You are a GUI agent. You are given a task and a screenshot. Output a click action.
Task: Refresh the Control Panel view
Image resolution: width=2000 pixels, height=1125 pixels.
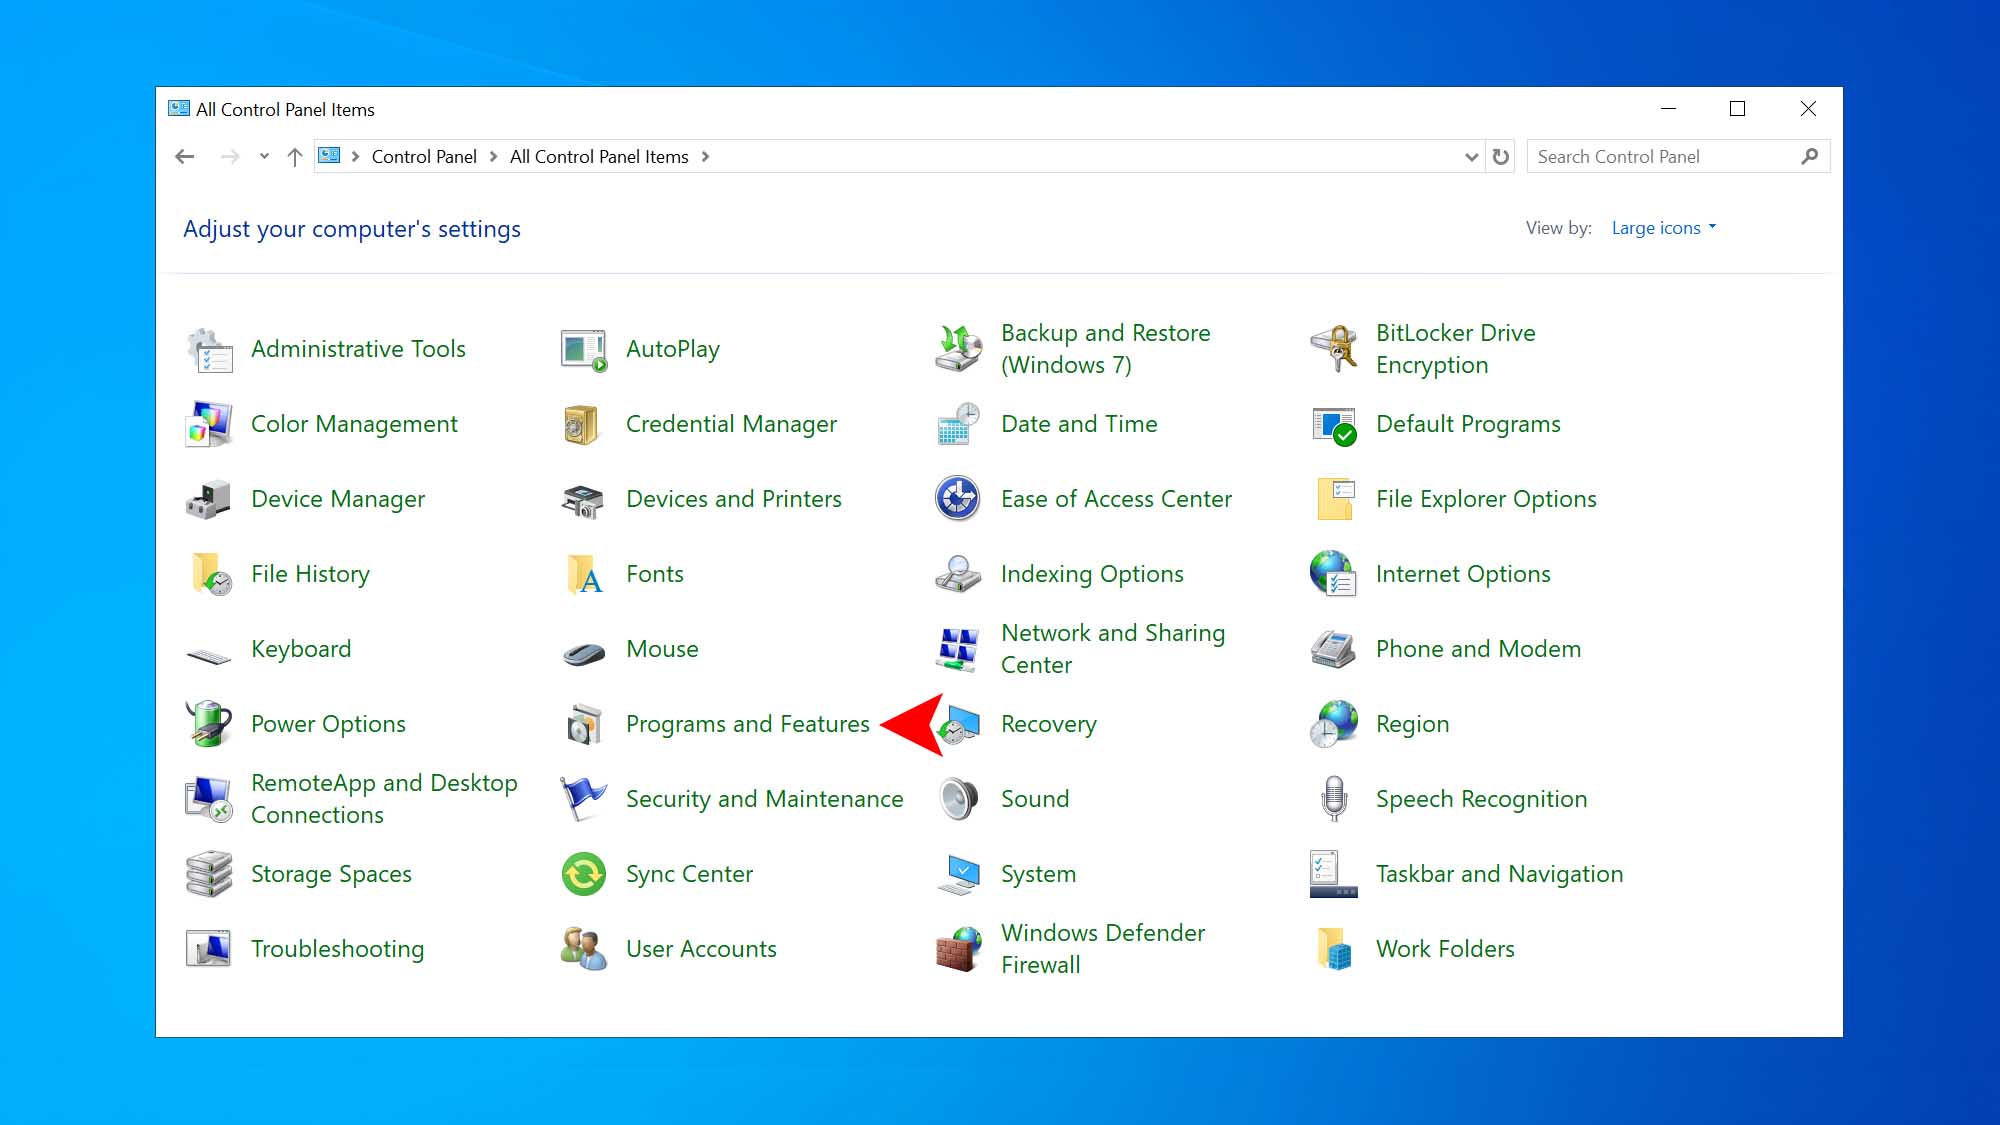click(1501, 157)
